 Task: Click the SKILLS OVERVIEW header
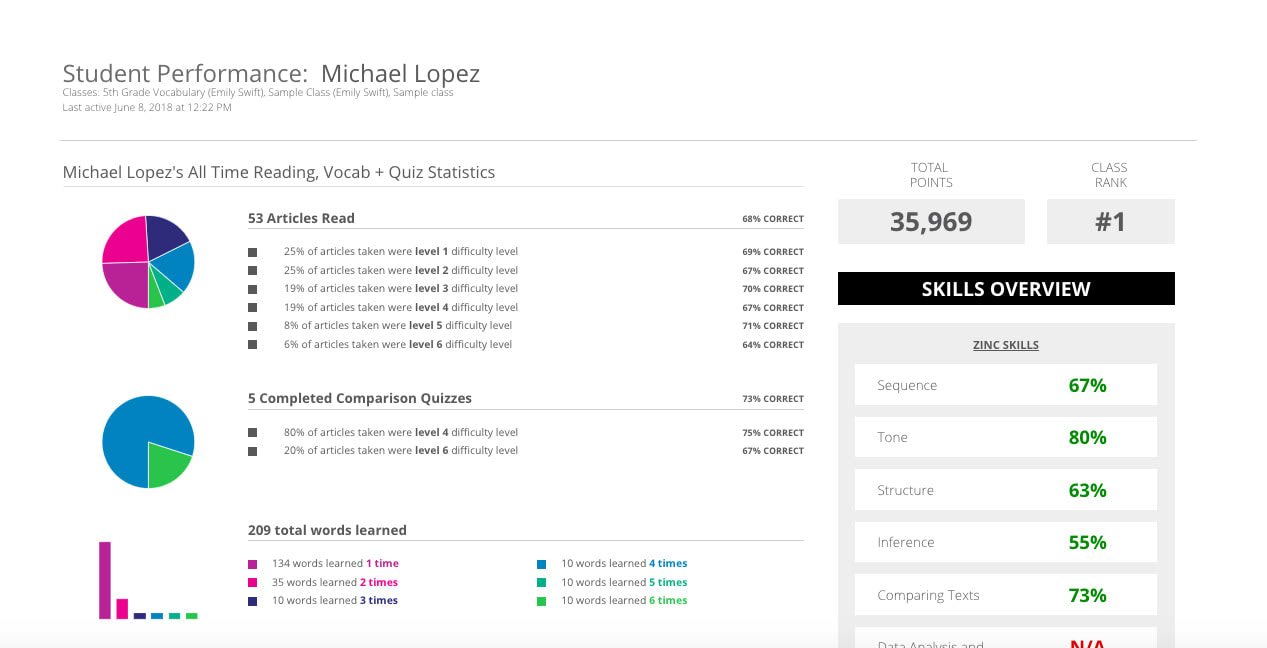pos(1005,288)
